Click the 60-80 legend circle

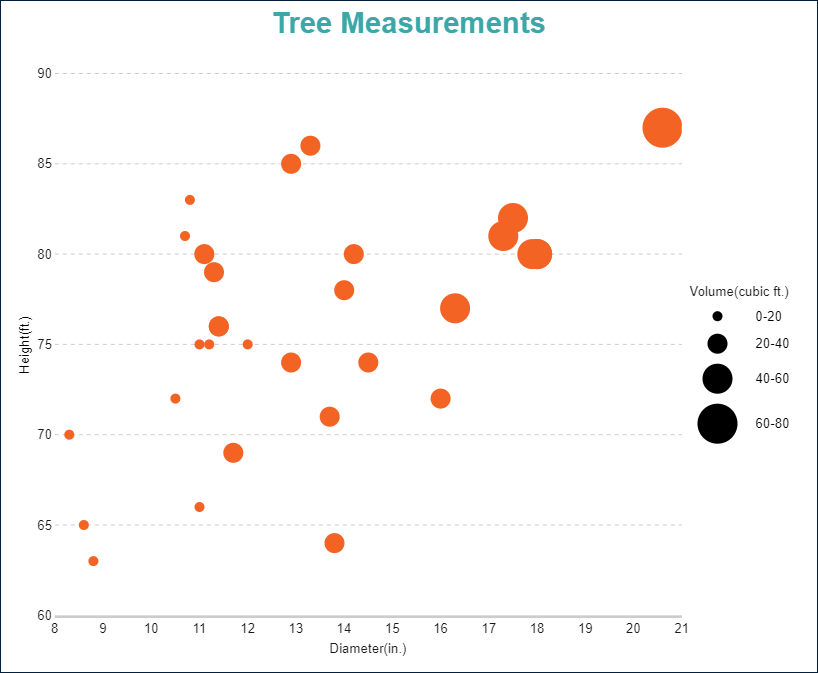pos(717,424)
